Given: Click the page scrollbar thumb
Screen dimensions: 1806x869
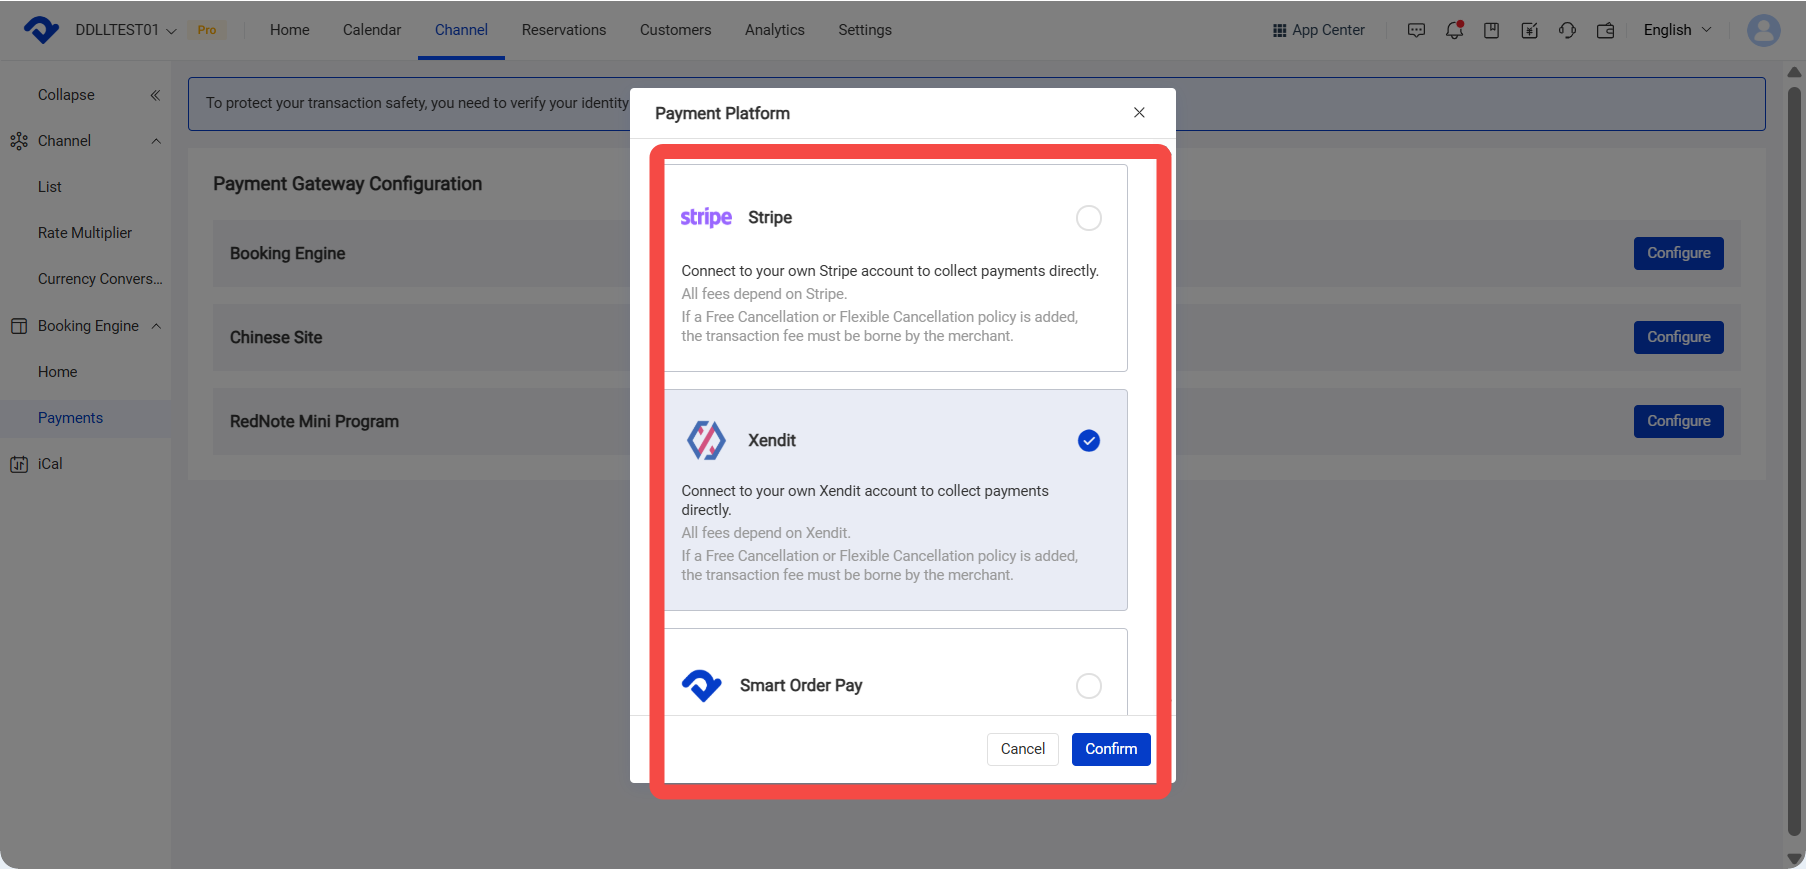Looking at the screenshot, I should click(x=1794, y=460).
